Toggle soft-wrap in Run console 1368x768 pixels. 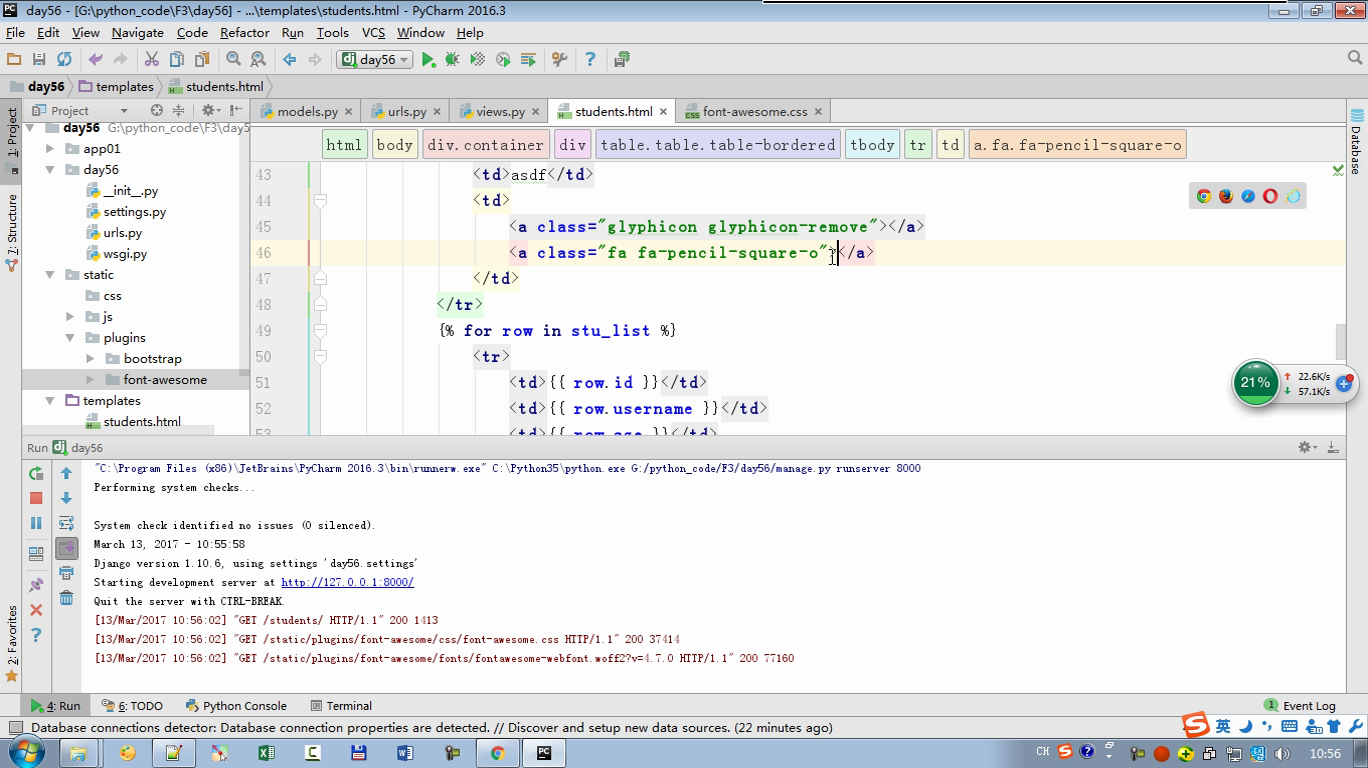[x=66, y=523]
